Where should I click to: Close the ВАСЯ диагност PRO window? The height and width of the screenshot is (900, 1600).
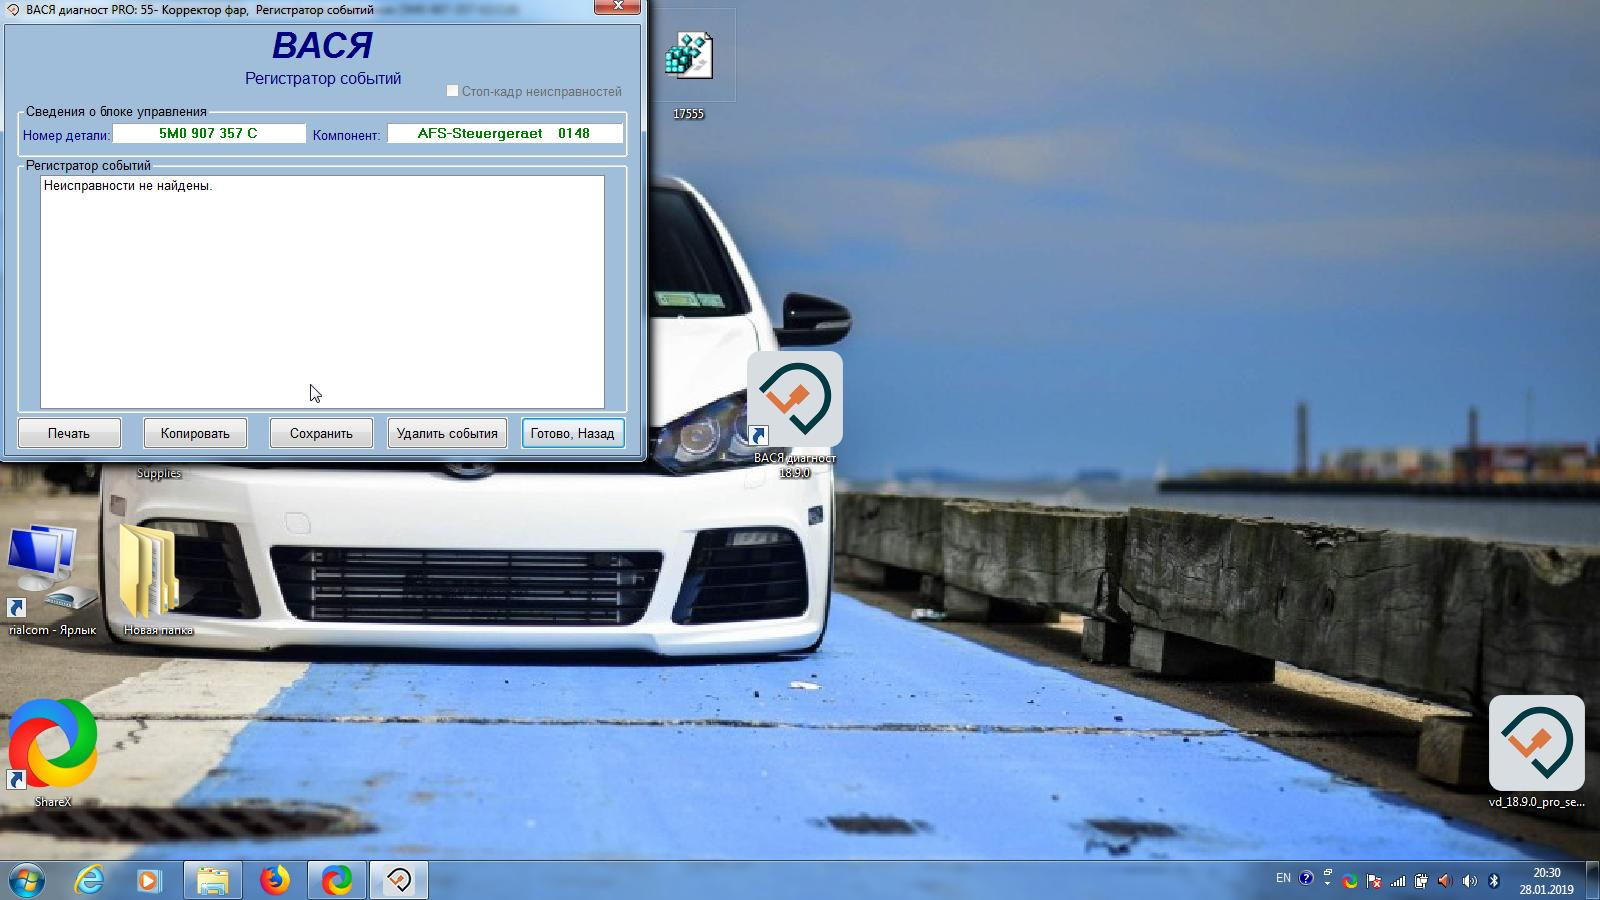tap(618, 6)
